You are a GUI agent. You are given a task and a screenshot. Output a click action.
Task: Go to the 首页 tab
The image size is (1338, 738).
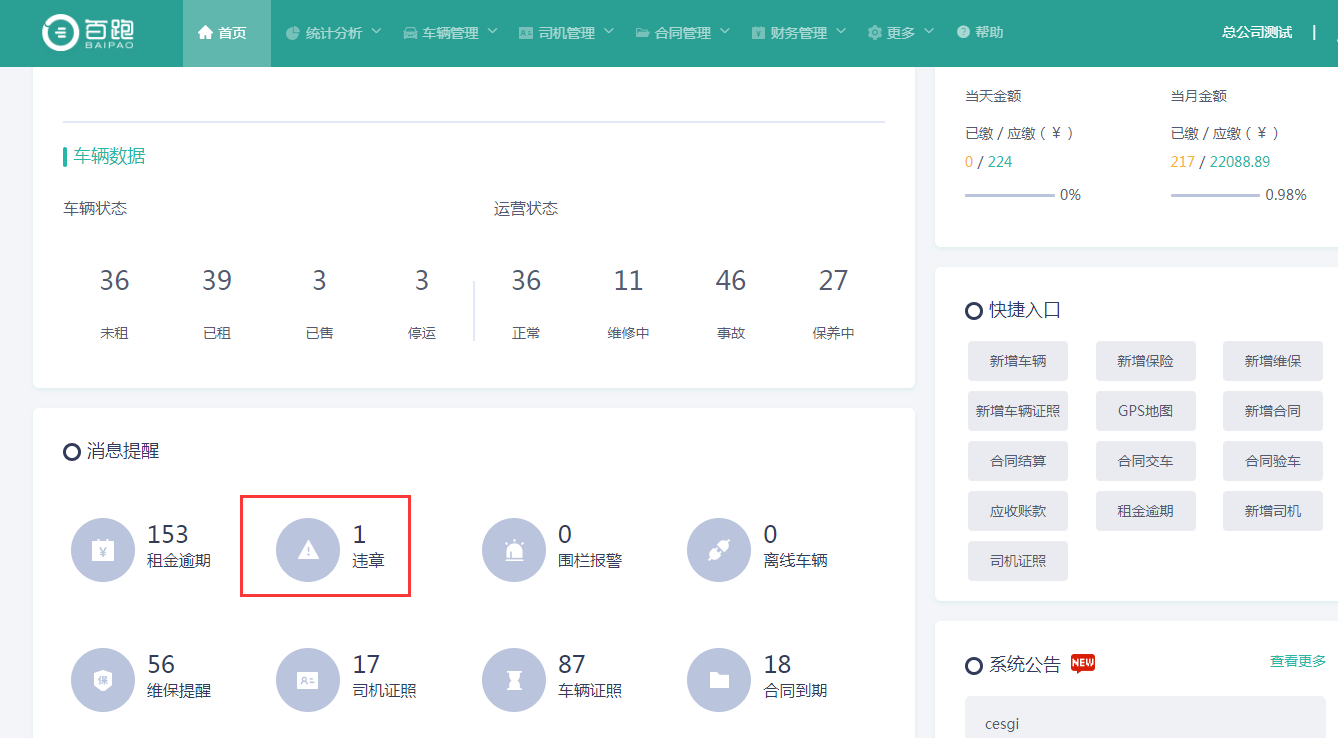point(226,33)
